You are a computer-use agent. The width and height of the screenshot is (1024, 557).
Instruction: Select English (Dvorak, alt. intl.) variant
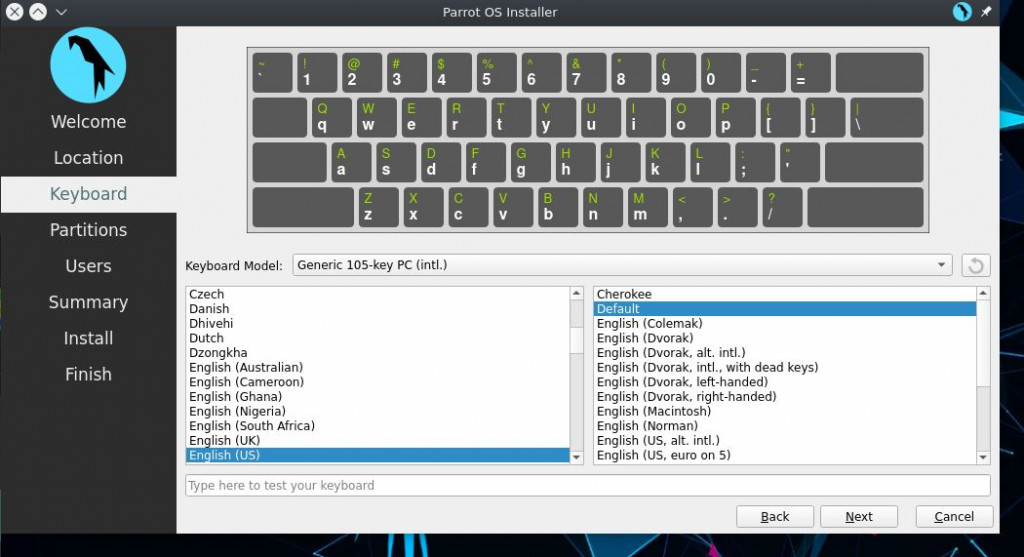click(785, 353)
